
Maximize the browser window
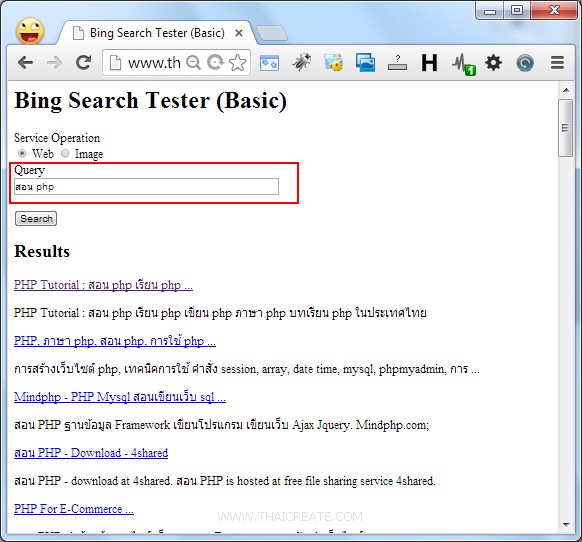517,10
